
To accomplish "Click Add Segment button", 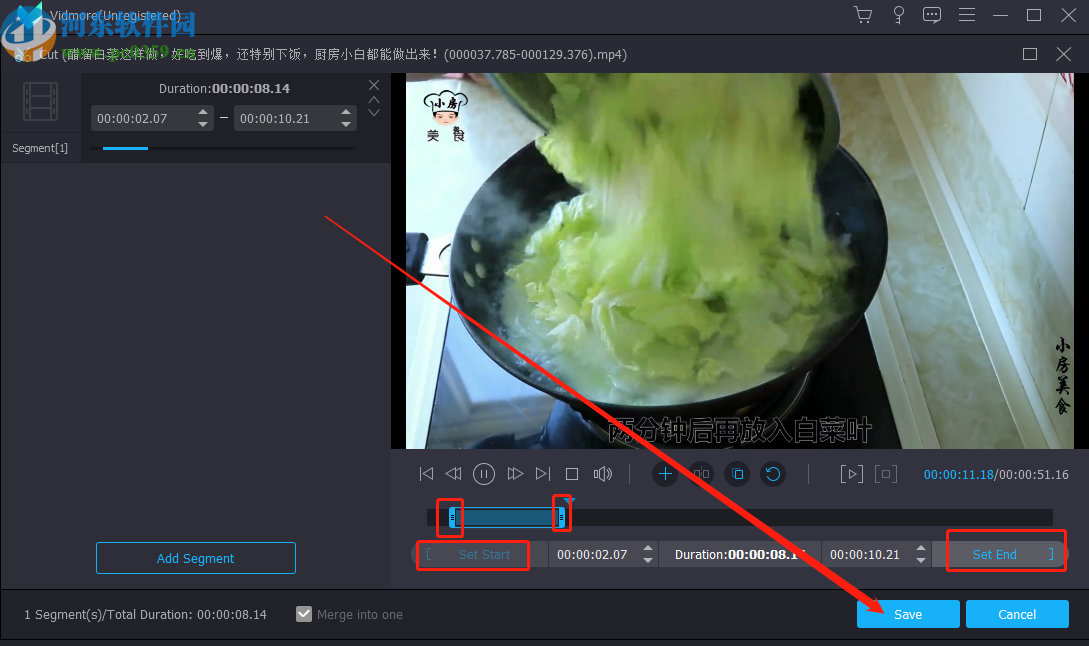I will (196, 558).
